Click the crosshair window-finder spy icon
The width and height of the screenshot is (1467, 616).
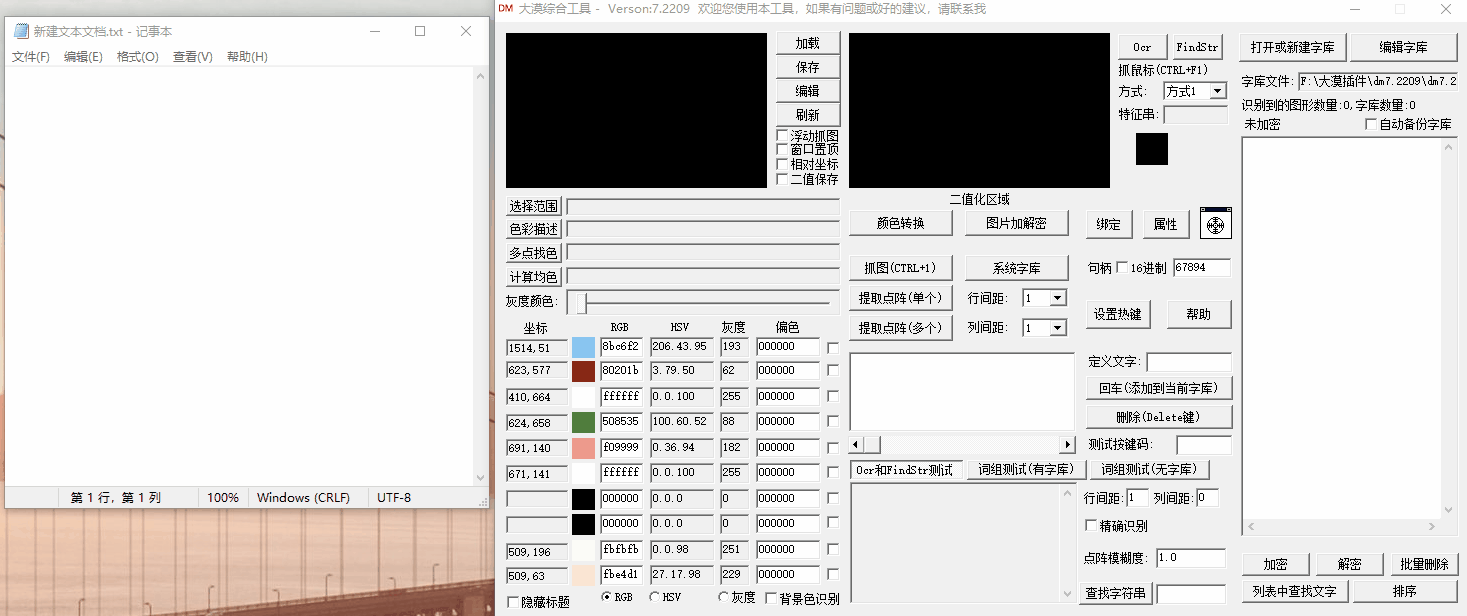(x=1215, y=222)
